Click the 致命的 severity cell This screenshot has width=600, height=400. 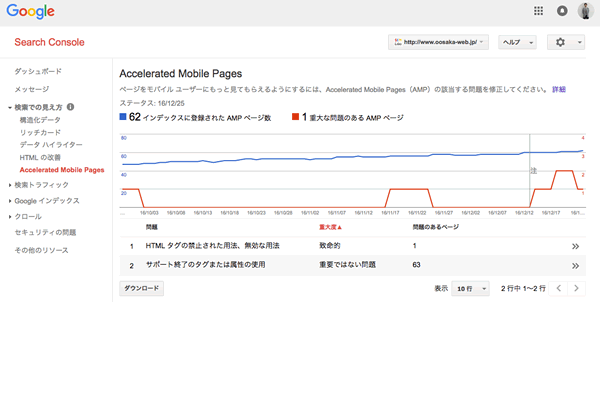[x=329, y=246]
